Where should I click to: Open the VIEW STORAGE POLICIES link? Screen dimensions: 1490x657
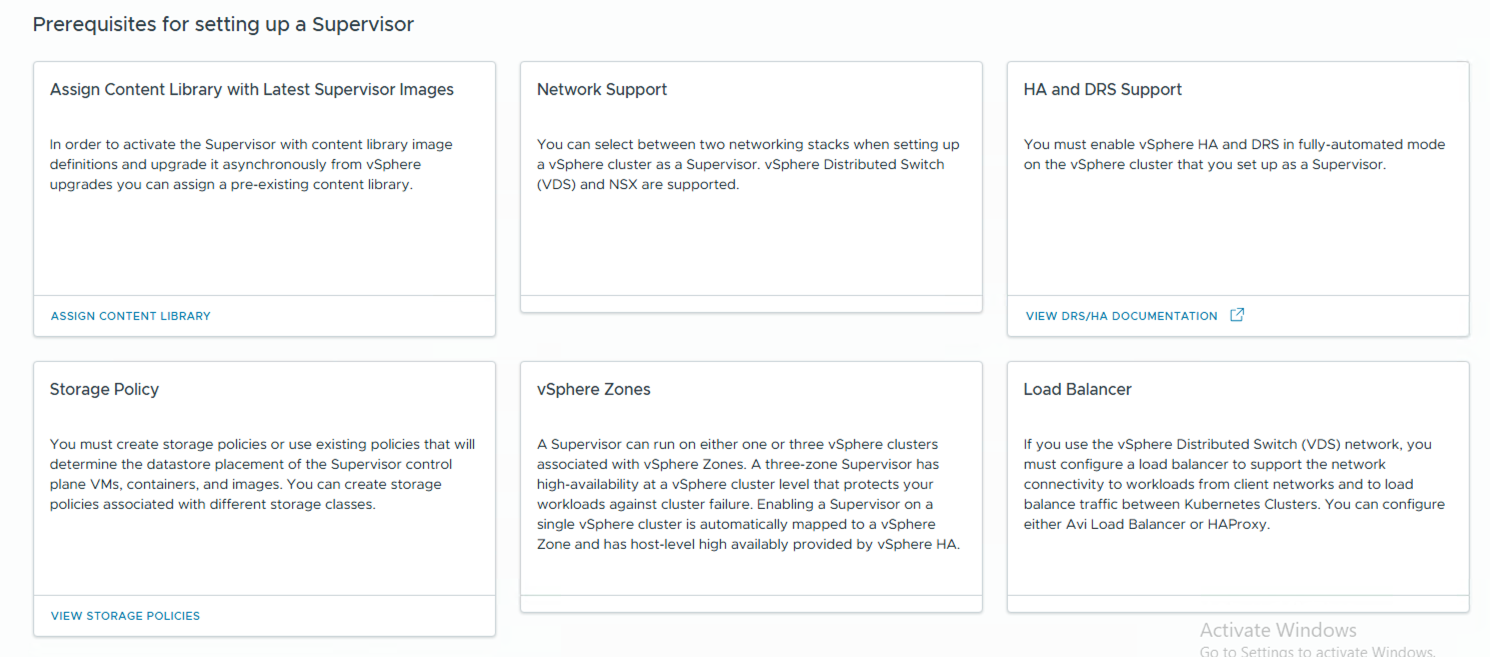[125, 616]
